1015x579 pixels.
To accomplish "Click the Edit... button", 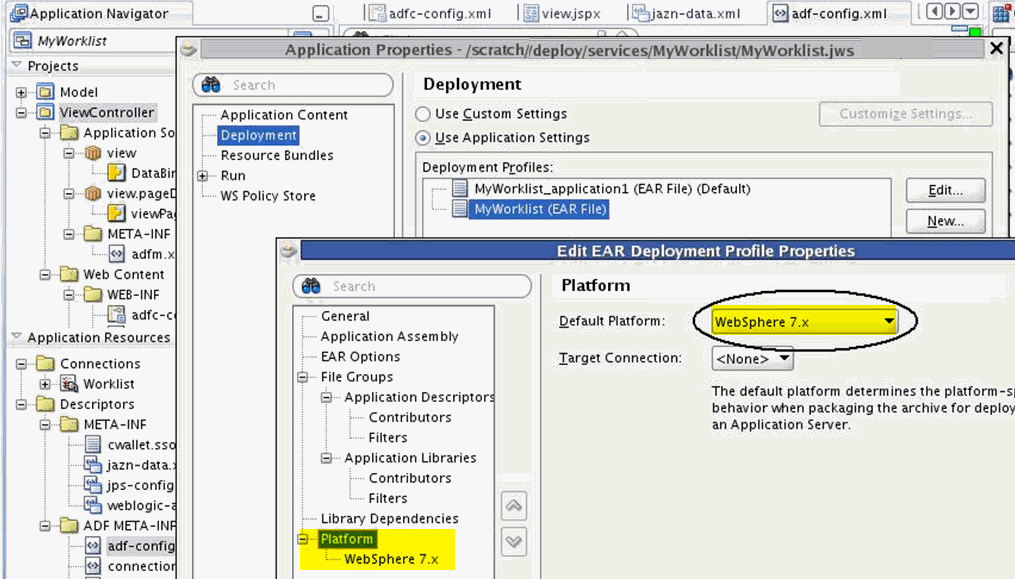I will pyautogui.click(x=946, y=190).
